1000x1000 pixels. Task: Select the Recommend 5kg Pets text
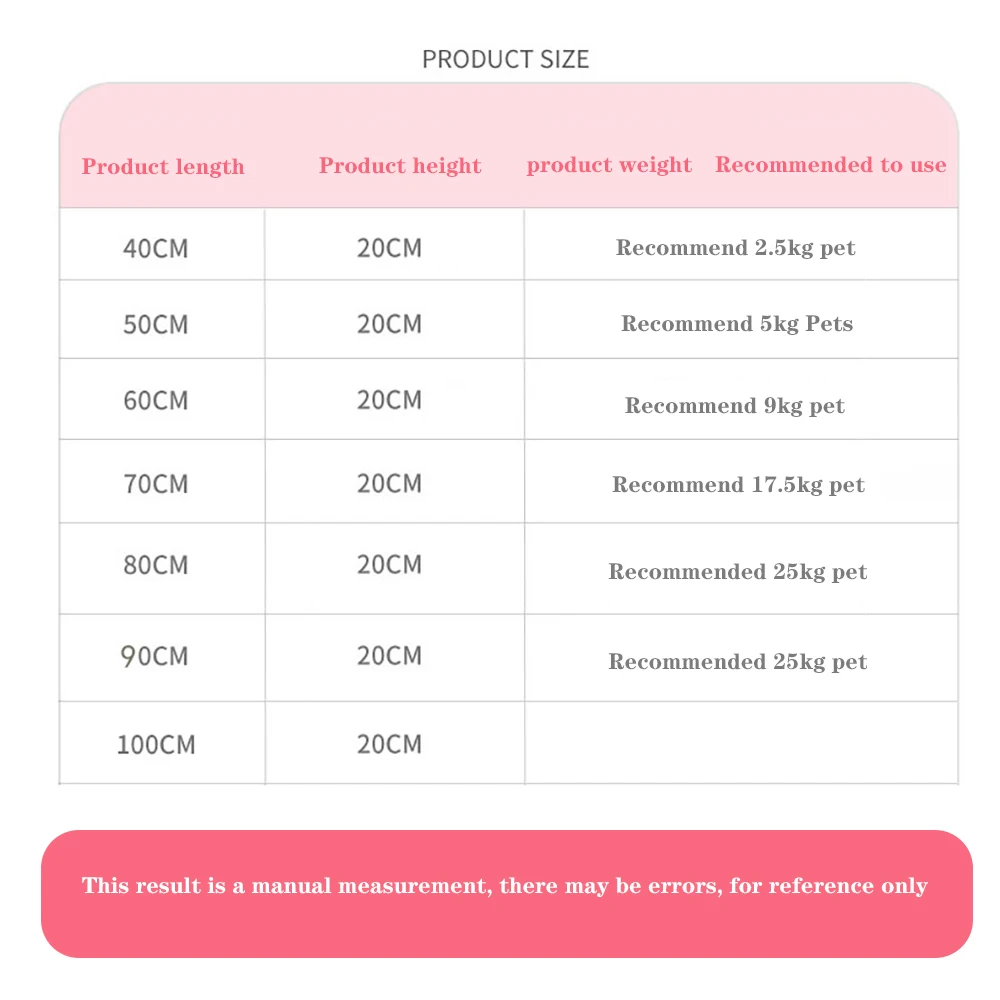[737, 324]
